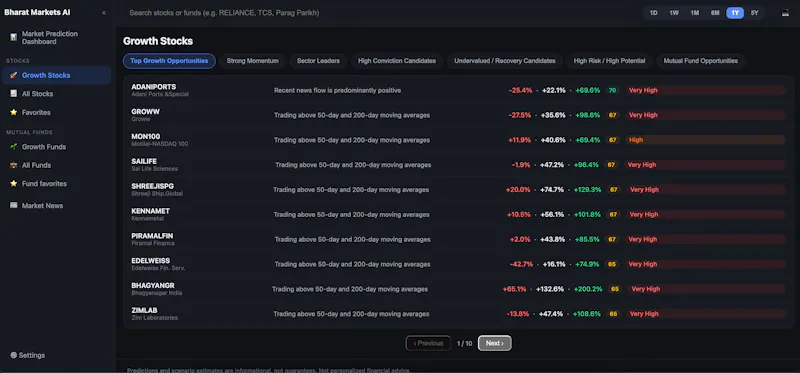800x373 pixels.
Task: Open the MON100 Motilal-NASDAQ 100 row
Action: click(458, 140)
